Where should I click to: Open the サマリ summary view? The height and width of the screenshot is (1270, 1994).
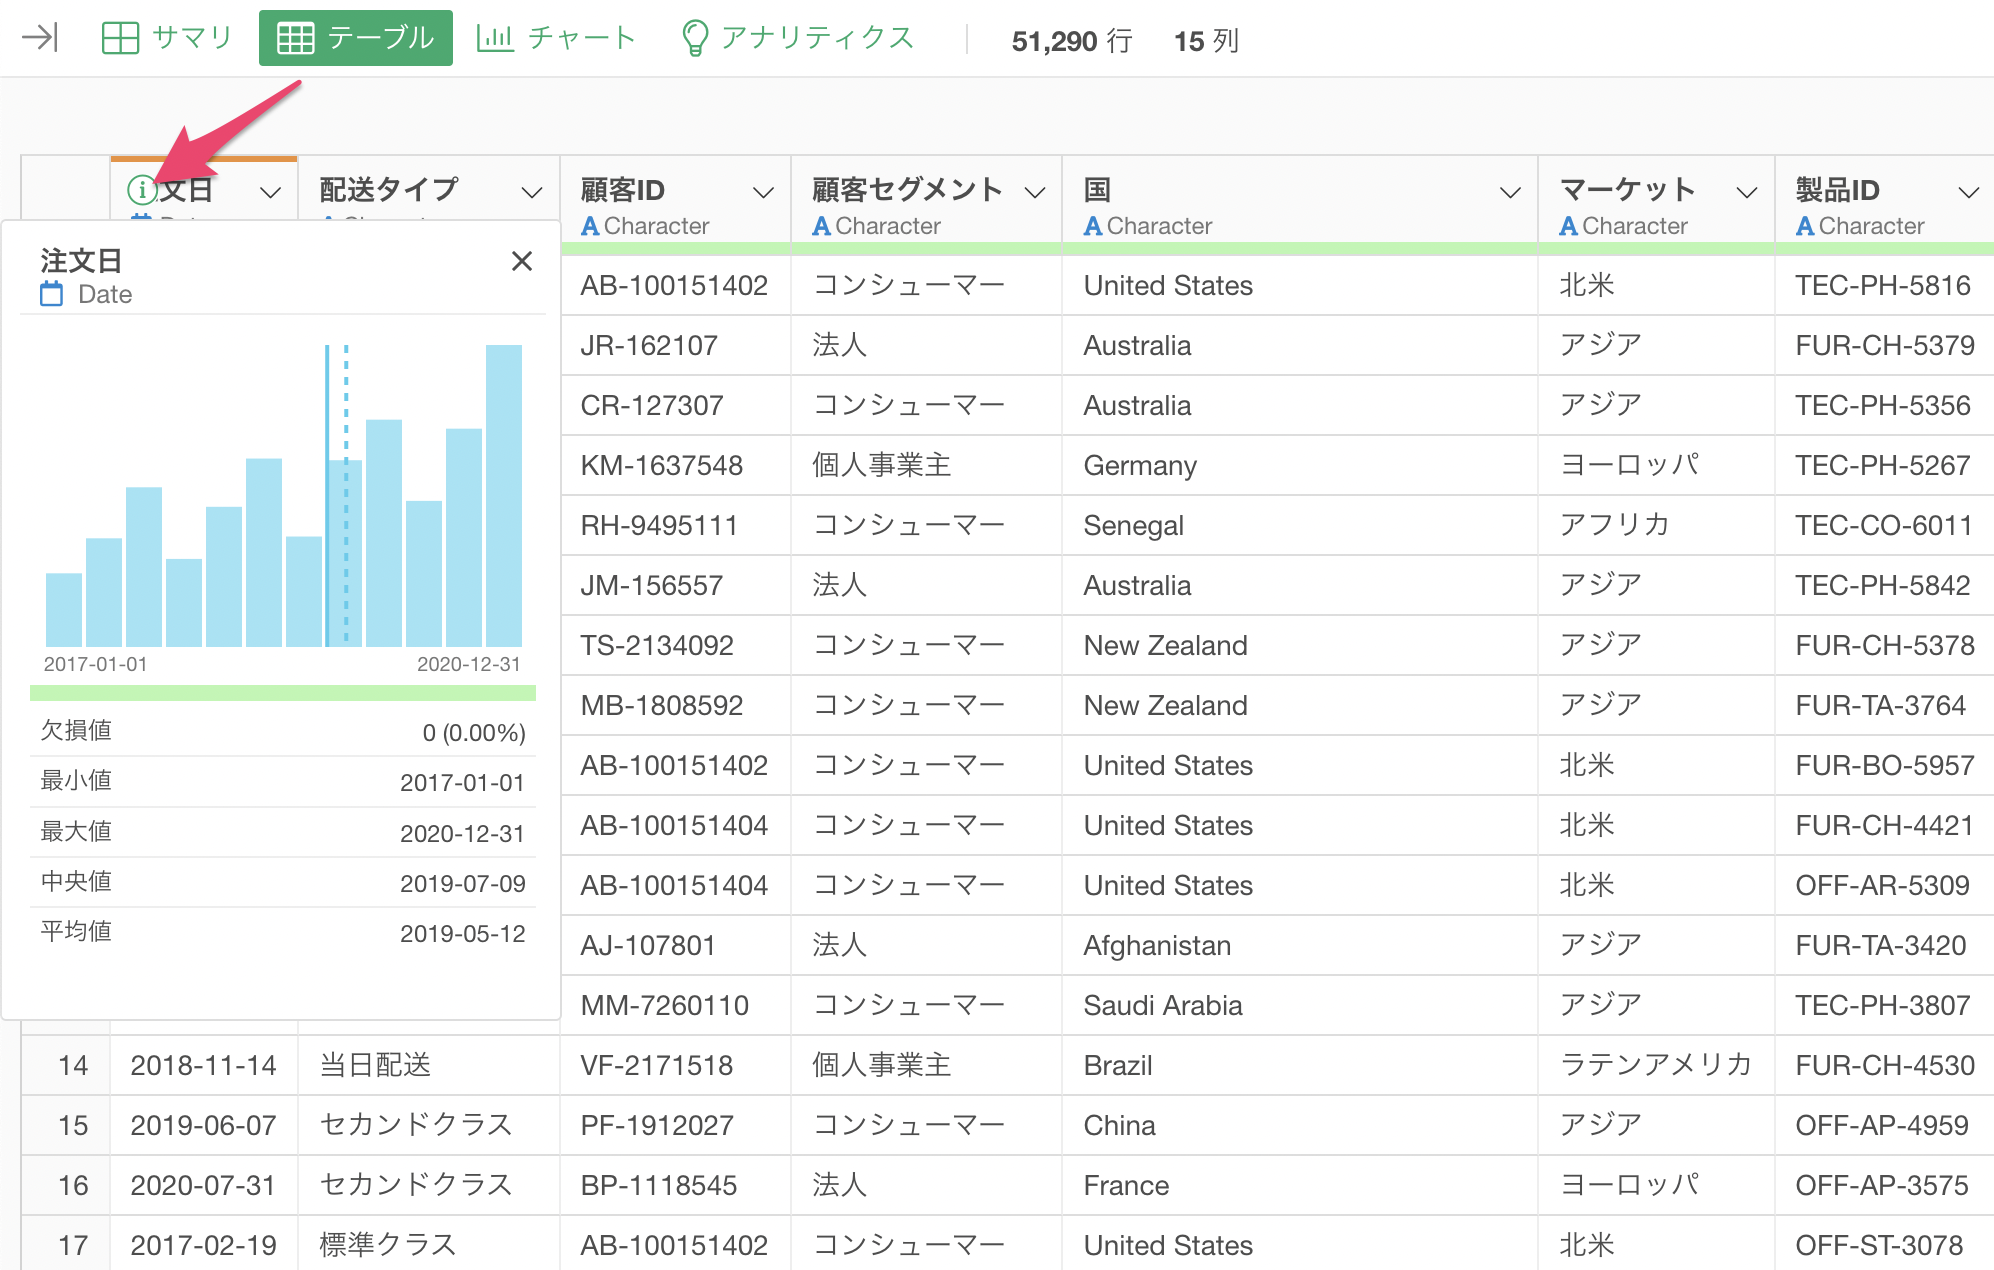coord(167,38)
